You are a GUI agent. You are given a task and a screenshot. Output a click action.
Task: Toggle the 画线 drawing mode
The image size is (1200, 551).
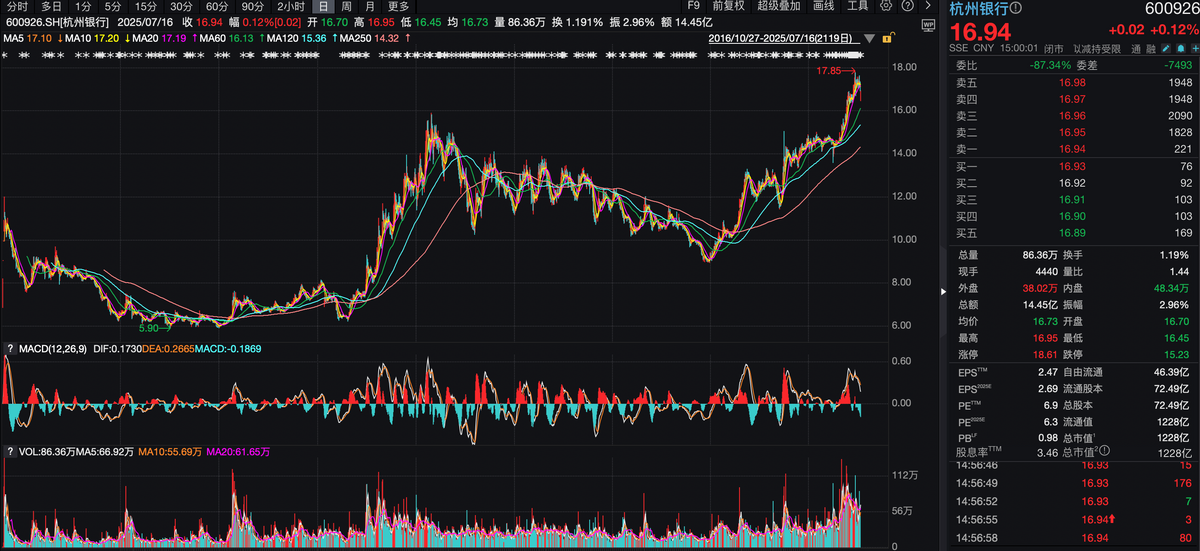823,6
